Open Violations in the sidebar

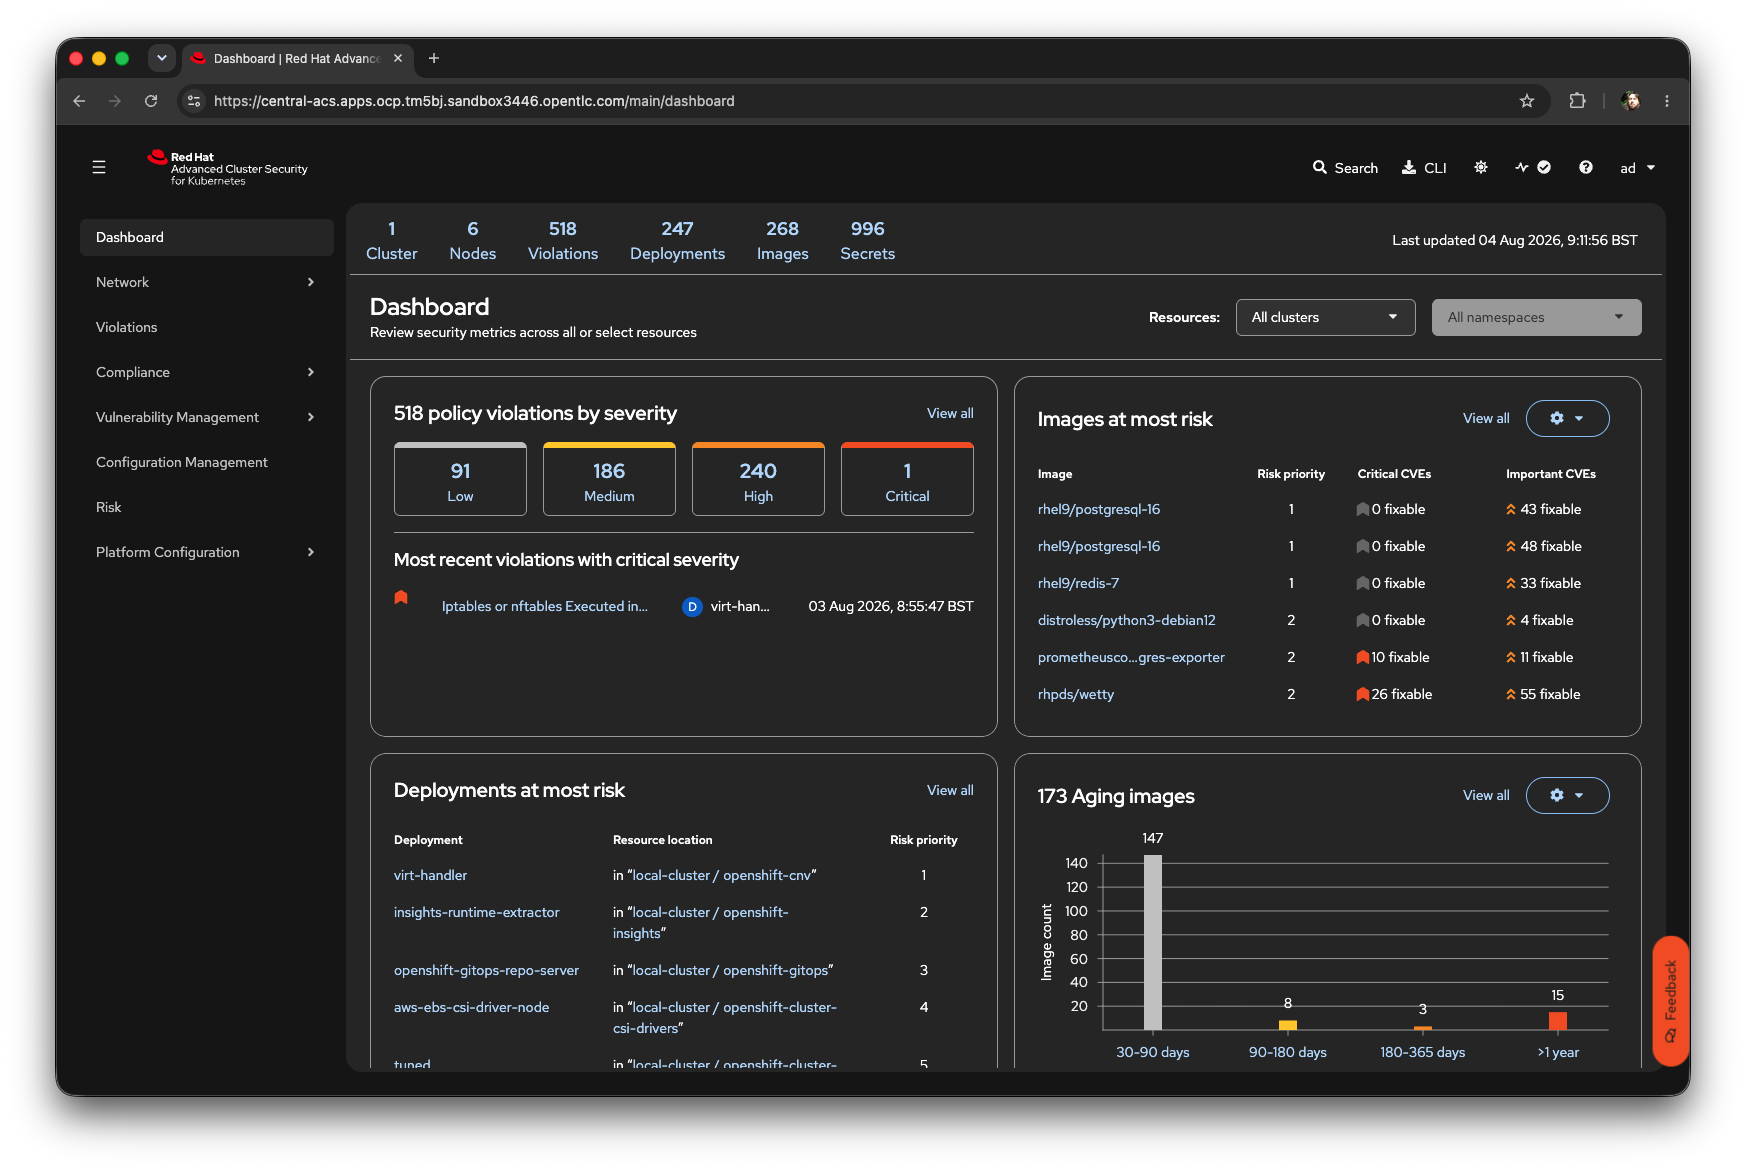click(207, 327)
